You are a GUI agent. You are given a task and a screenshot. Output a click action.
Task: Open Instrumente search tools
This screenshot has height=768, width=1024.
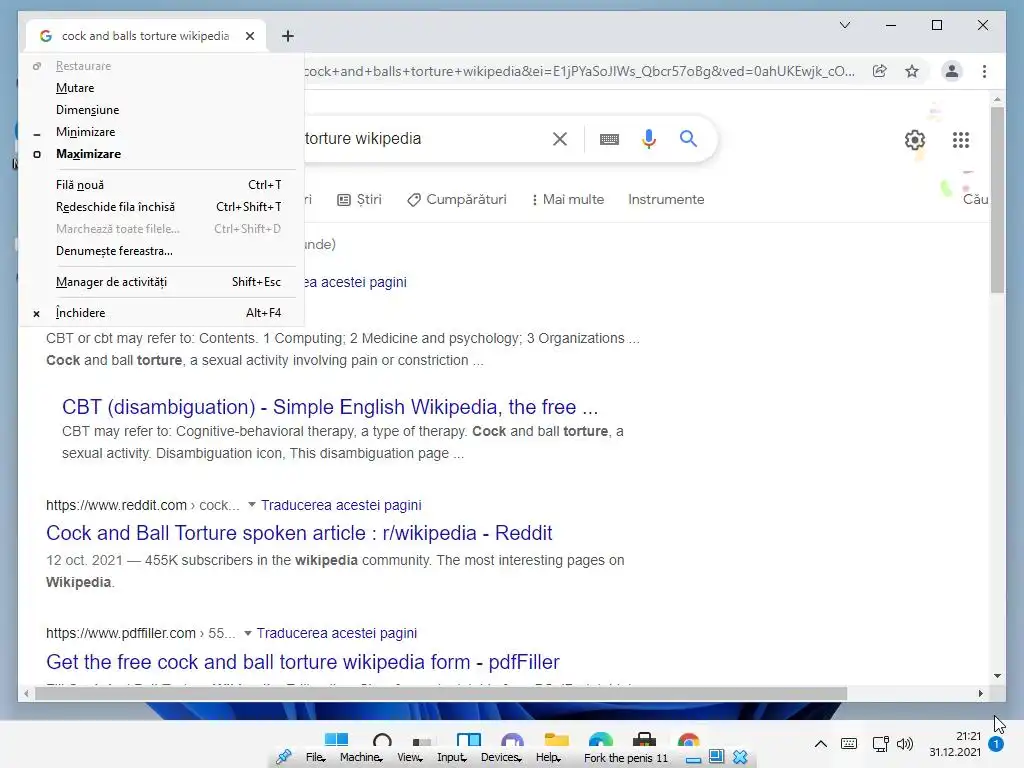[666, 200]
